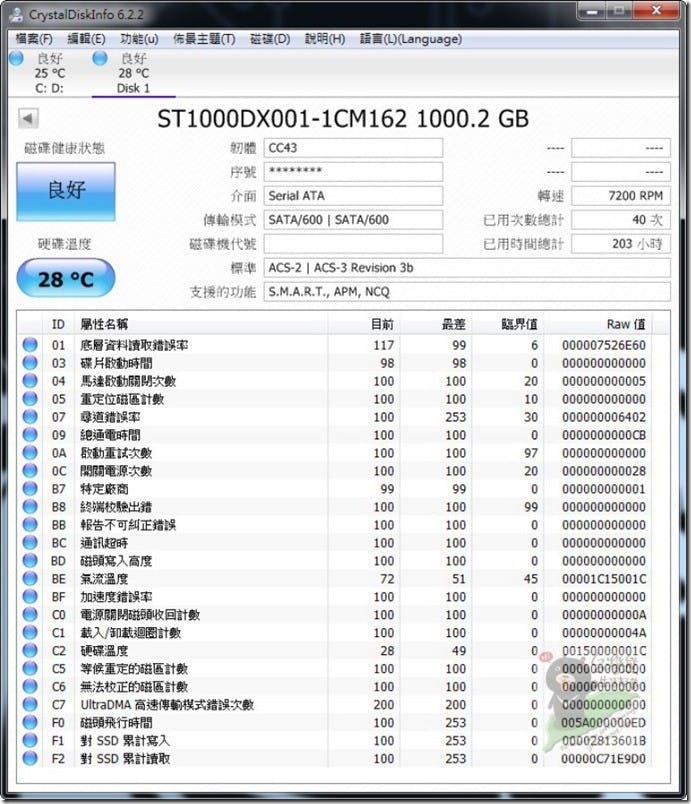Click the blue status icon above C: D:
Viewport: 691px width, 804px height.
click(16, 58)
